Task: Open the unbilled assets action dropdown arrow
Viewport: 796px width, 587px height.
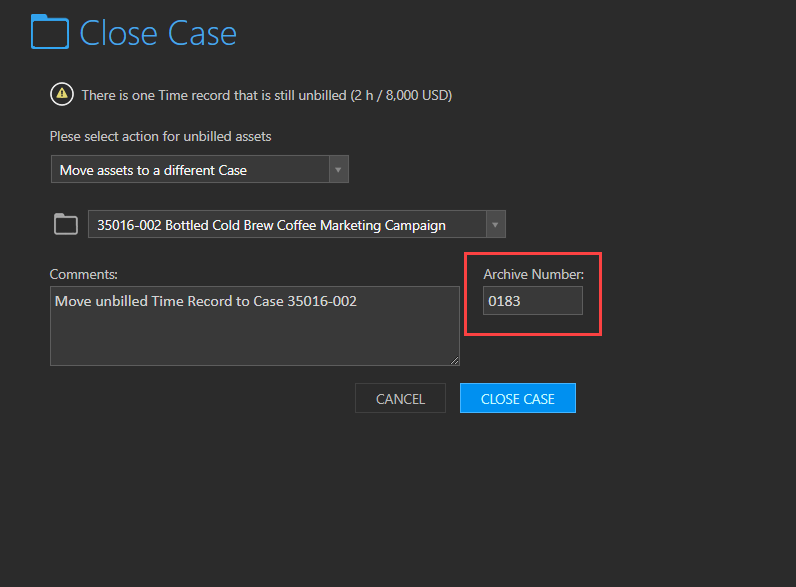Action: tap(338, 170)
